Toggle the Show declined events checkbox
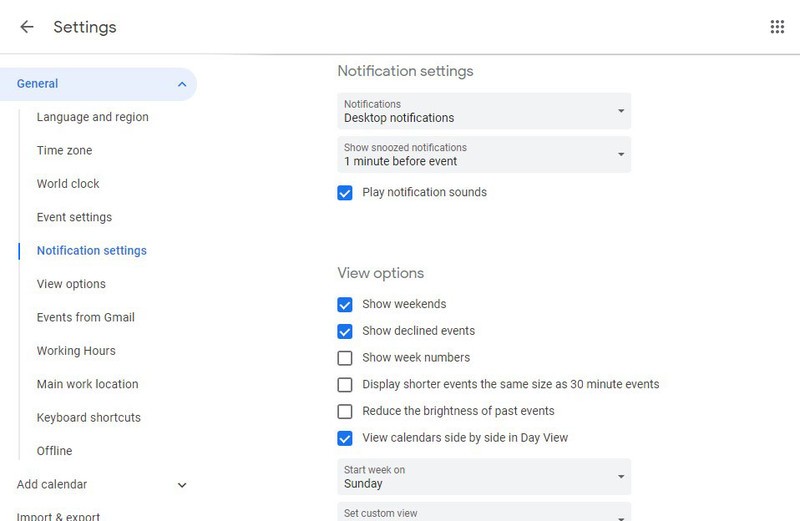 click(345, 331)
